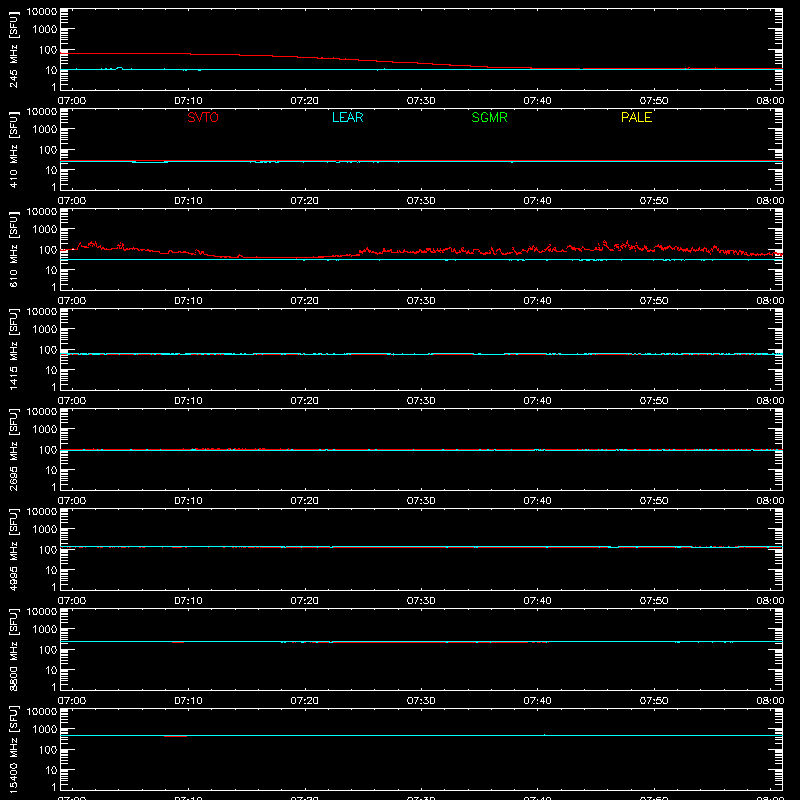This screenshot has height=800, width=800.
Task: Select the 8800 MHz [SFU] axis title
Action: (x=13, y=650)
